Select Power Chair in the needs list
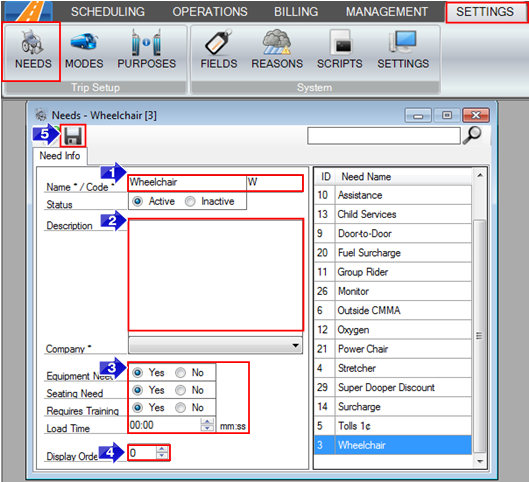Screen dimensions: 529x482 click(393, 349)
